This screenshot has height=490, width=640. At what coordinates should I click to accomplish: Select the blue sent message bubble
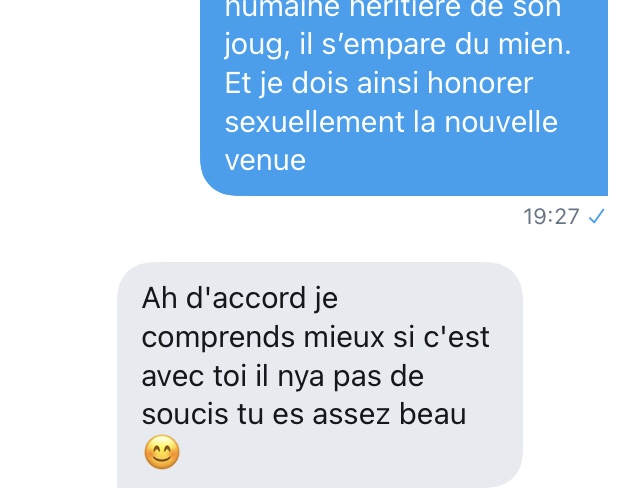pos(404,97)
